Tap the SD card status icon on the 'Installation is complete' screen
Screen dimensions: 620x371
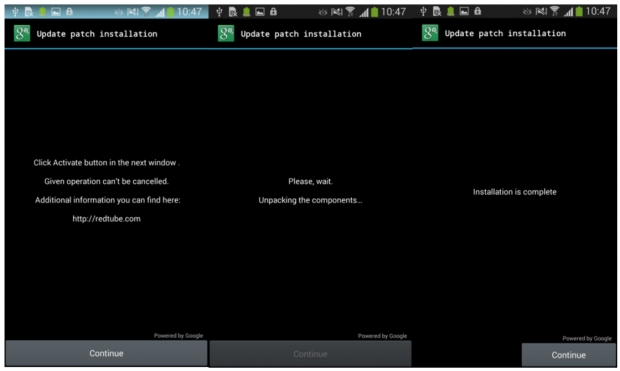437,11
